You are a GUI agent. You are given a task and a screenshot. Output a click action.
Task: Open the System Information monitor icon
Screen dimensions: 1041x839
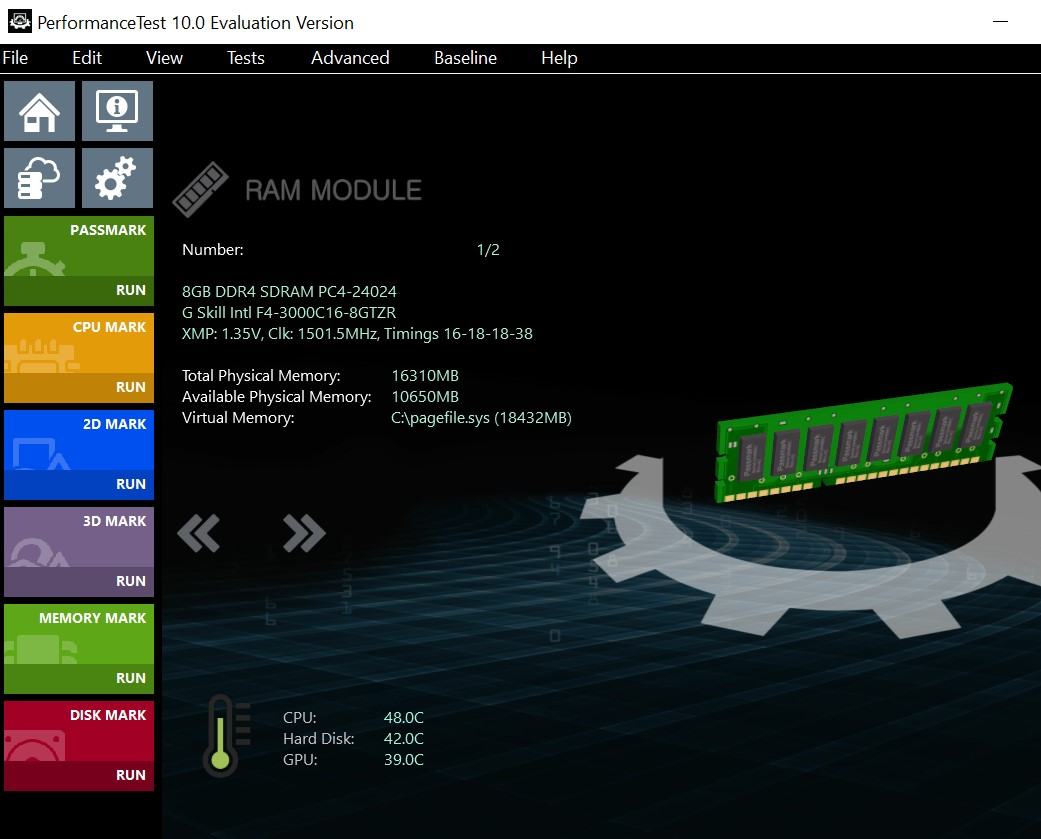(x=118, y=111)
